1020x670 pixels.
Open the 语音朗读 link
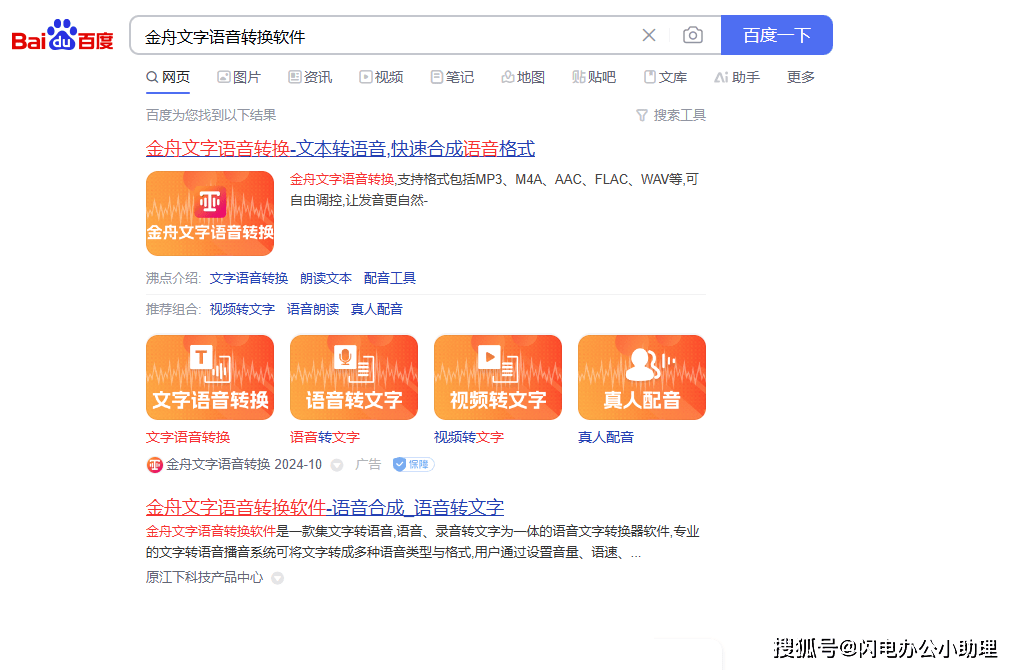pos(313,309)
